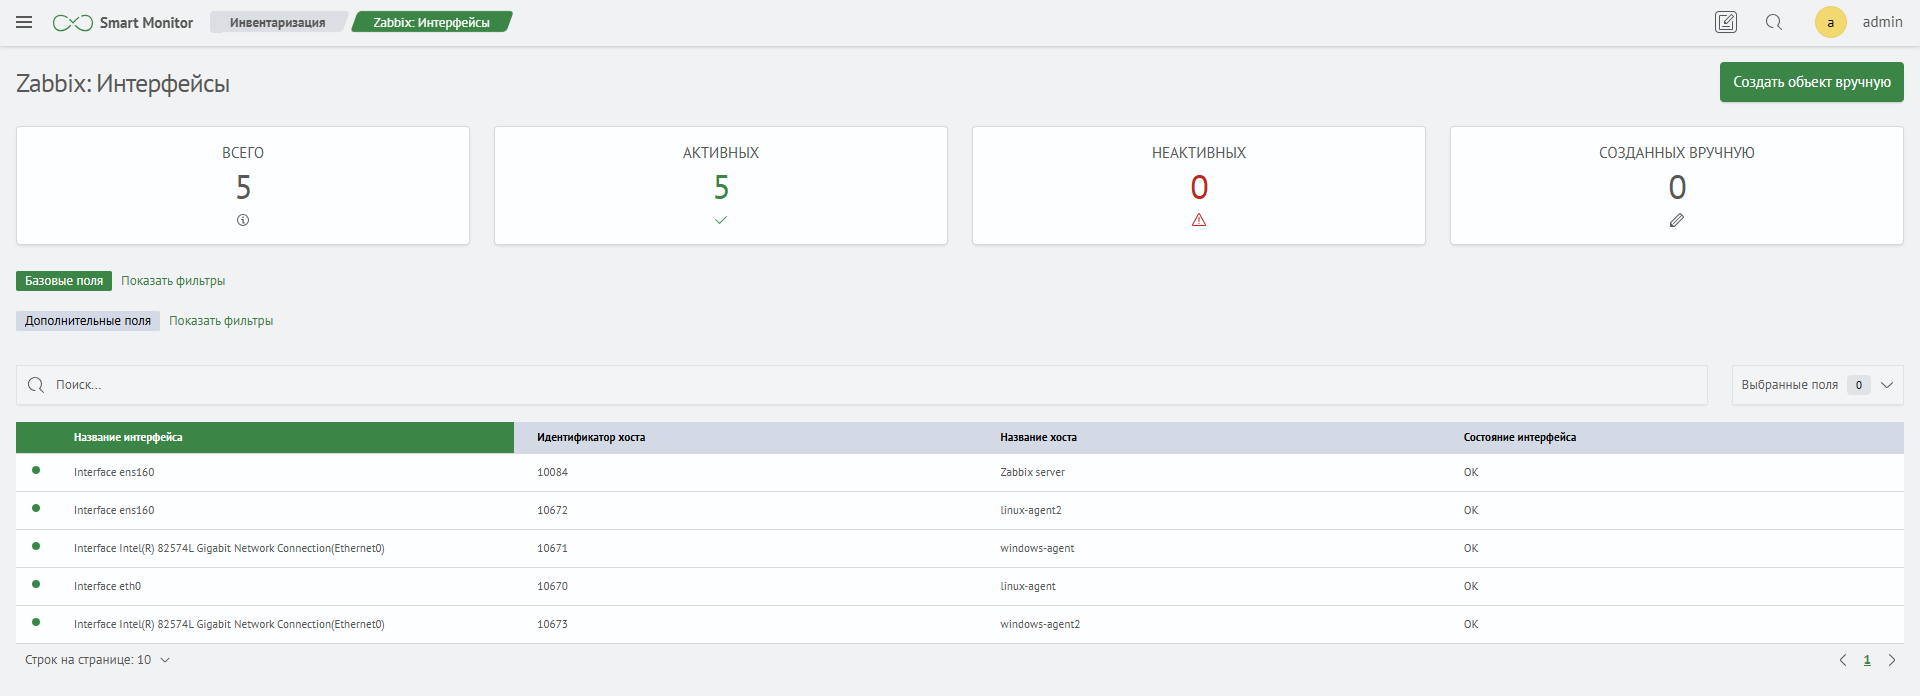The image size is (1920, 696).
Task: Click checkmark icon under АКТИВНЫХ
Action: coord(721,220)
